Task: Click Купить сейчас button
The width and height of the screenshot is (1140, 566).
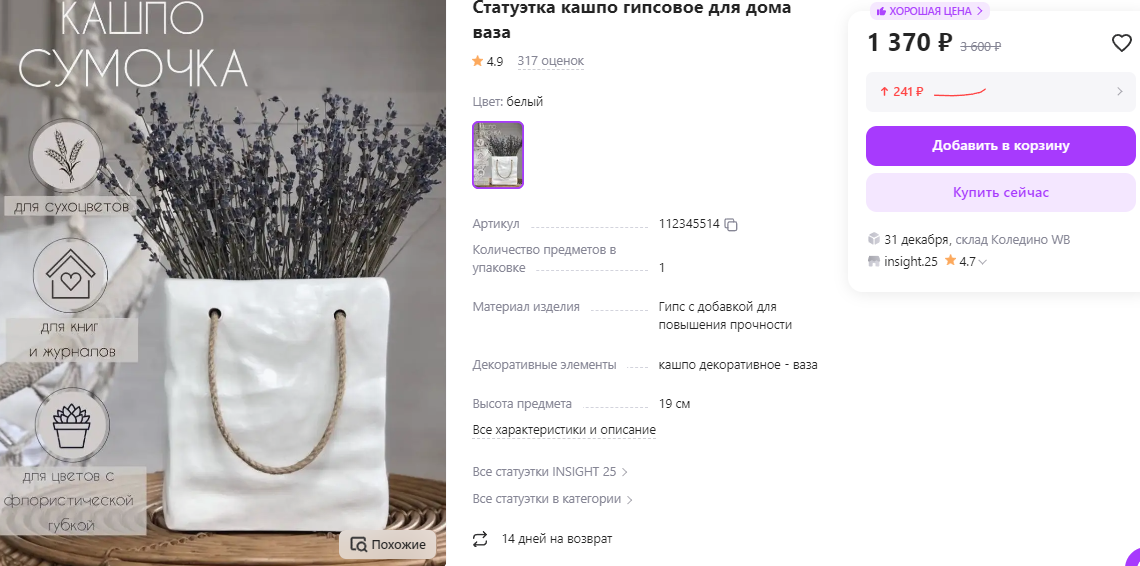Action: [1000, 193]
